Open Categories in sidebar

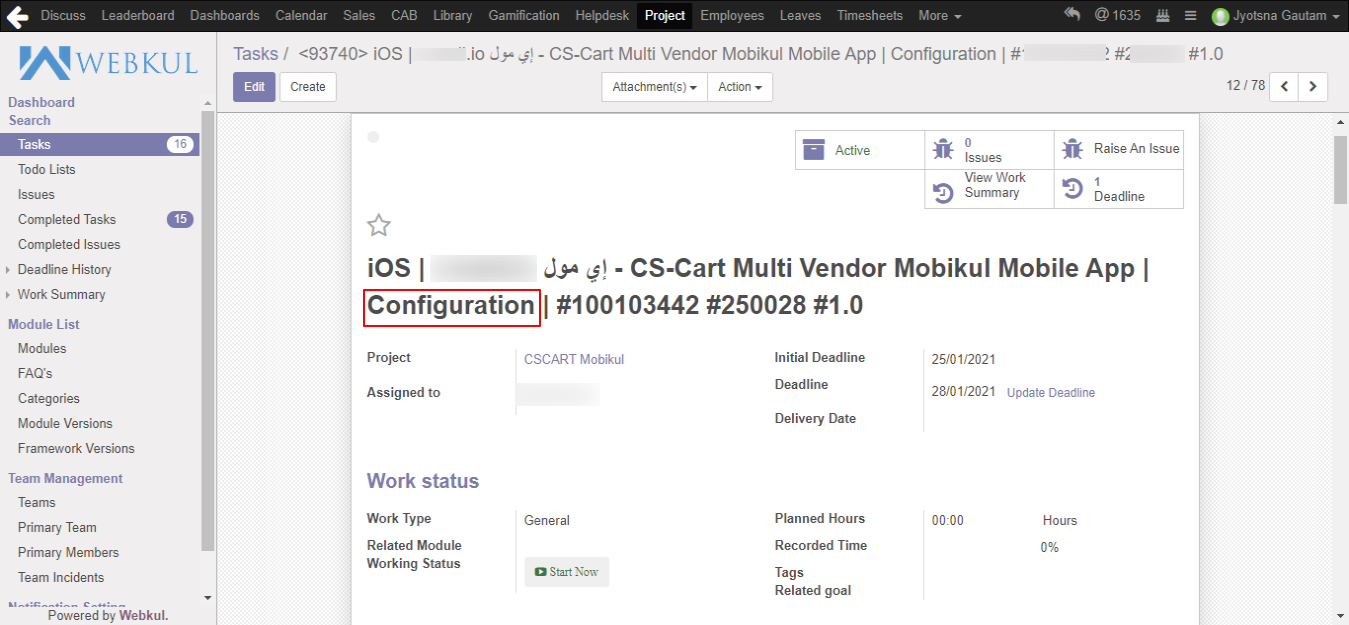pyautogui.click(x=49, y=398)
